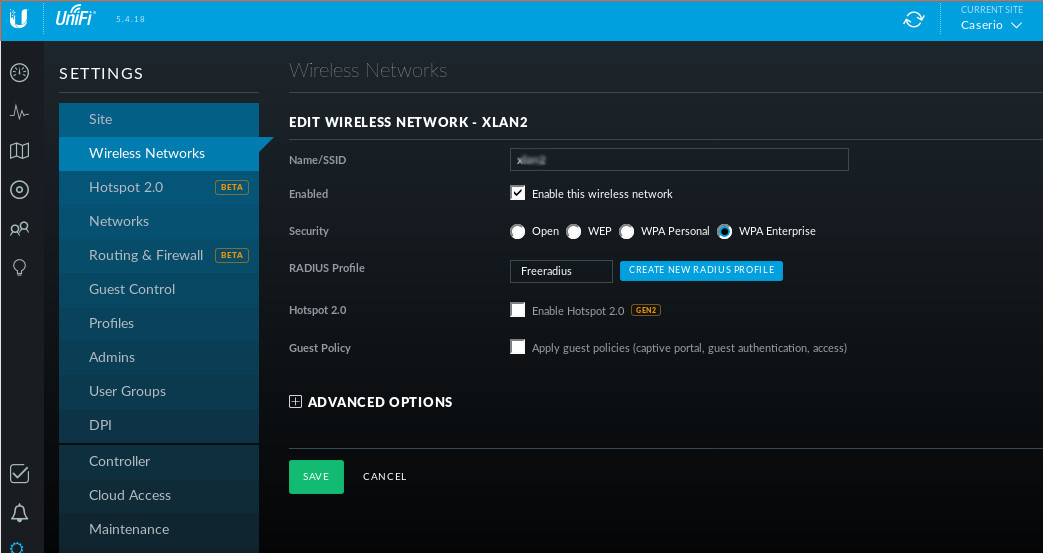Viewport: 1043px width, 553px height.
Task: Click the green Save button
Action: (x=316, y=477)
